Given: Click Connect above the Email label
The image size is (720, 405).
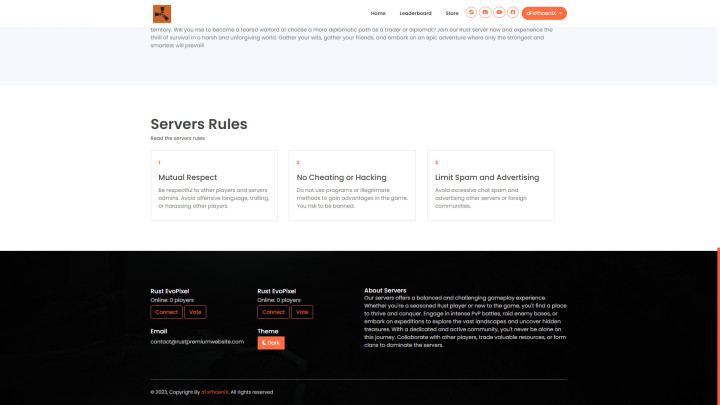Looking at the screenshot, I should 166,312.
